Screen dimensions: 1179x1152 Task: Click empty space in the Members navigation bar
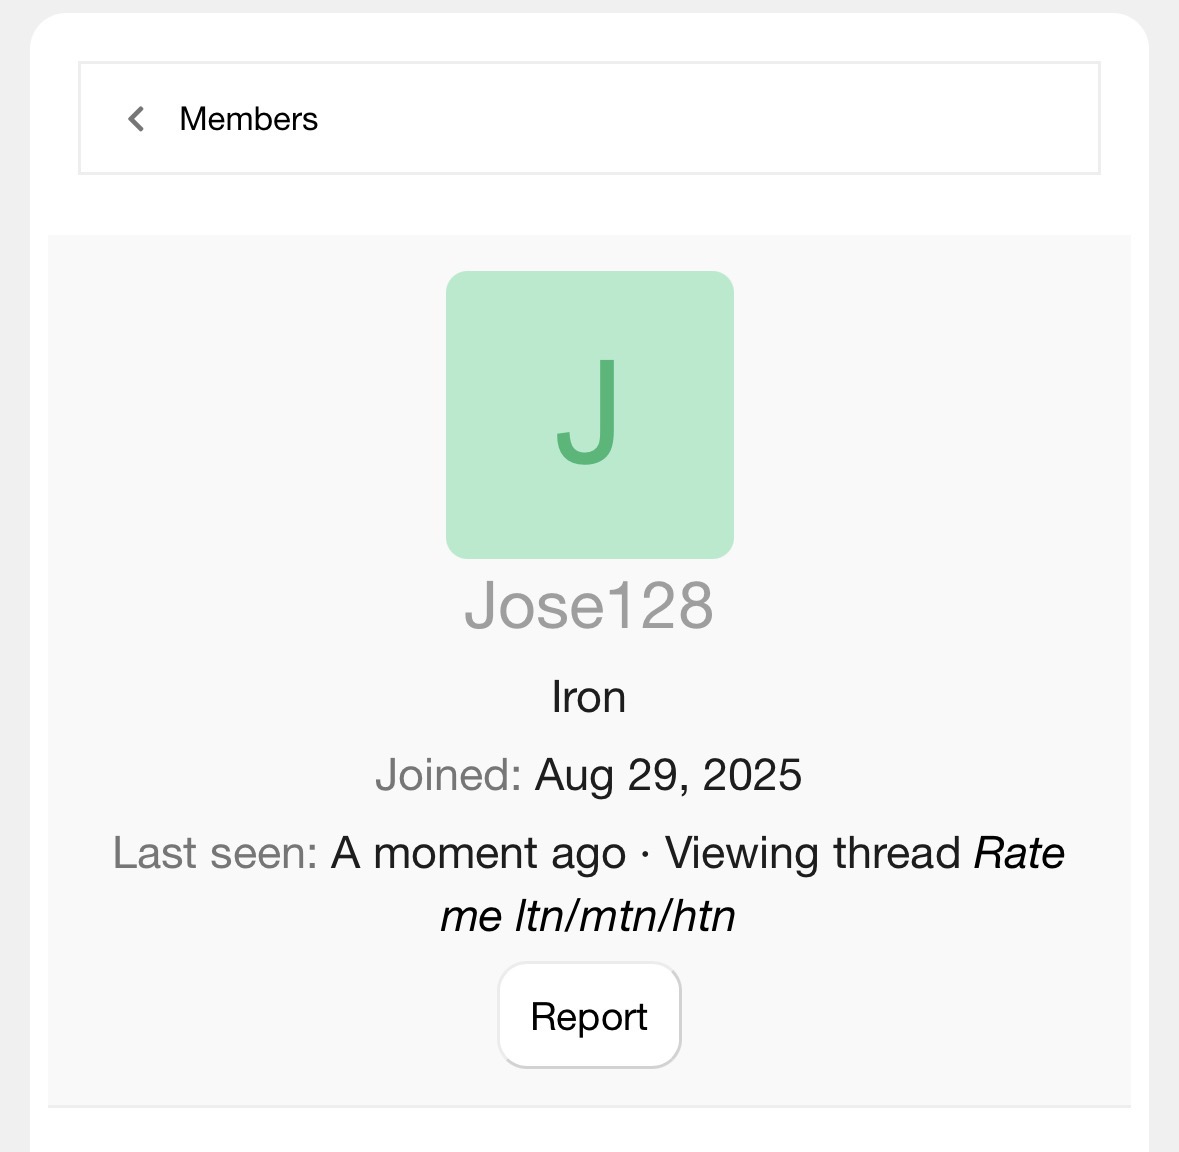coord(700,119)
